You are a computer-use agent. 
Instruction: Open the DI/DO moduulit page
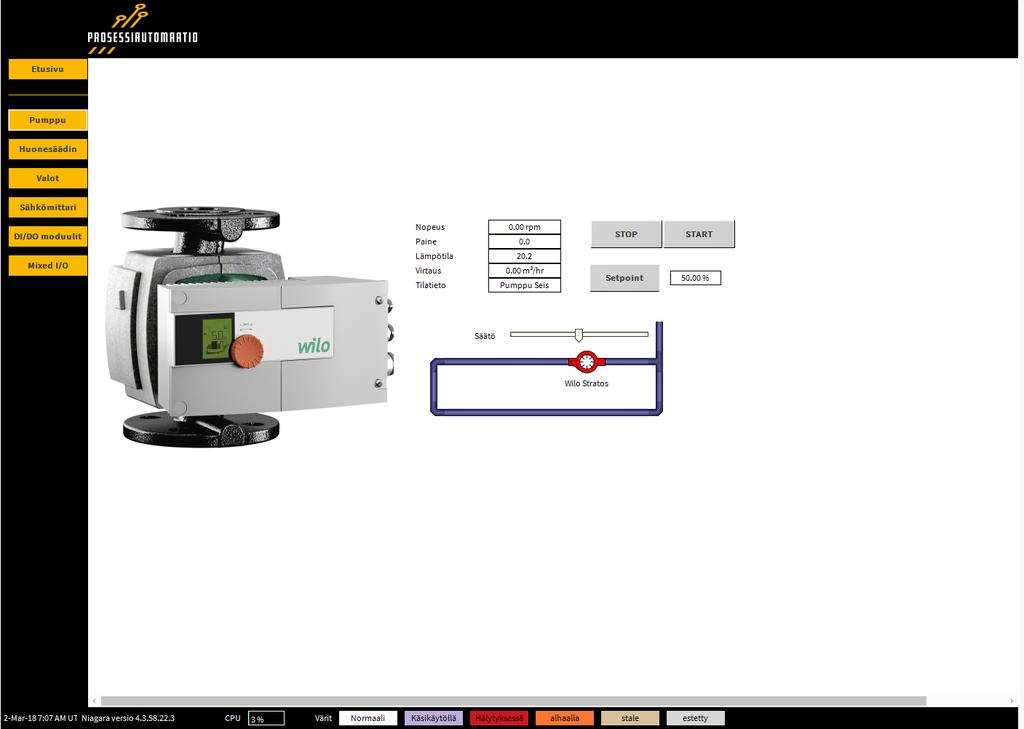(x=48, y=236)
